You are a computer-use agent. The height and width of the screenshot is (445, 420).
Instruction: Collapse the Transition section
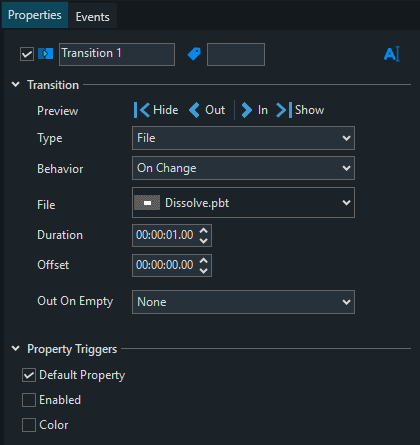(15, 85)
